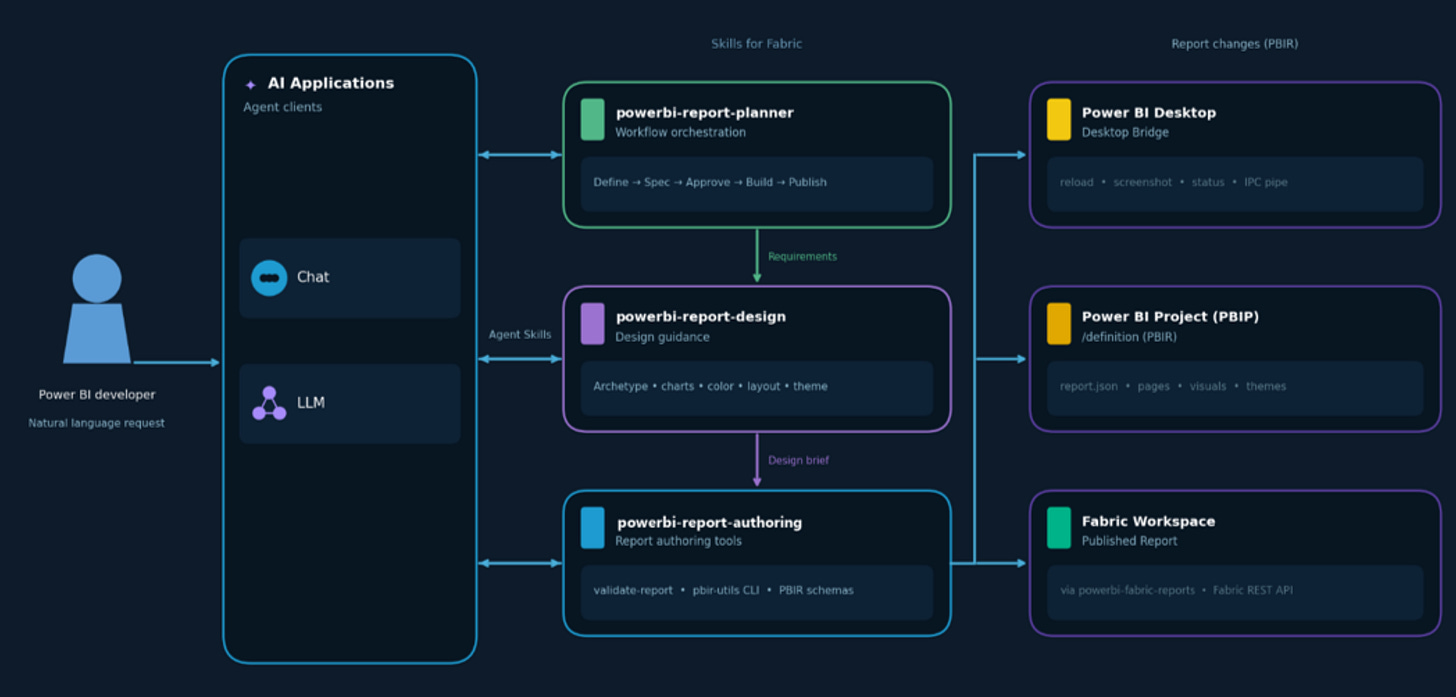
Task: Click the yellow Power BI Desktop icon
Action: click(x=1059, y=119)
